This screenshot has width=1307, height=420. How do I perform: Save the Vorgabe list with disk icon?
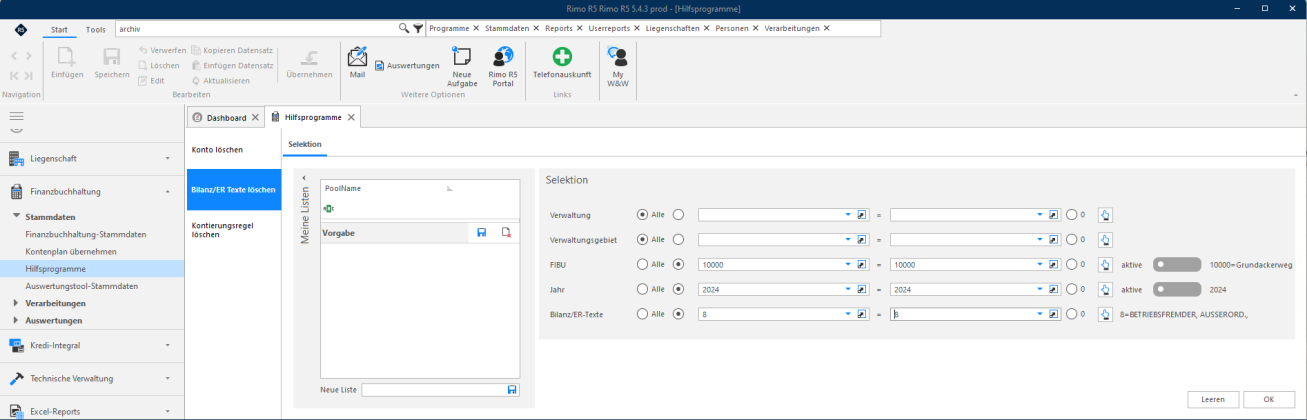[x=481, y=233]
